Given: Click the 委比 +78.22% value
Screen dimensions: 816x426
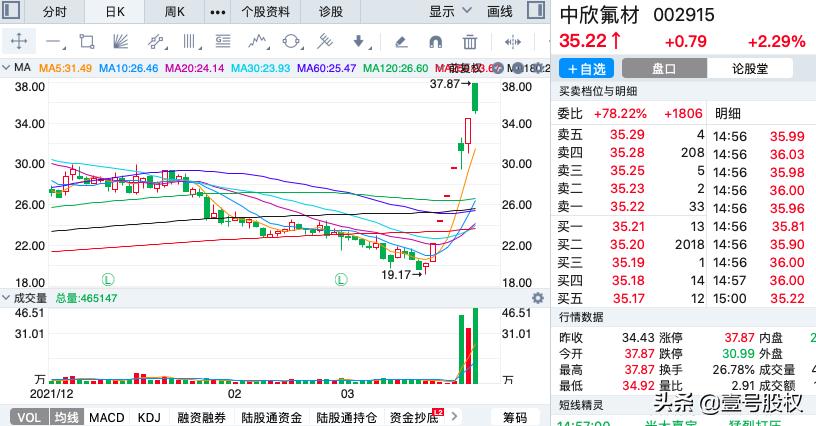Looking at the screenshot, I should point(620,113).
